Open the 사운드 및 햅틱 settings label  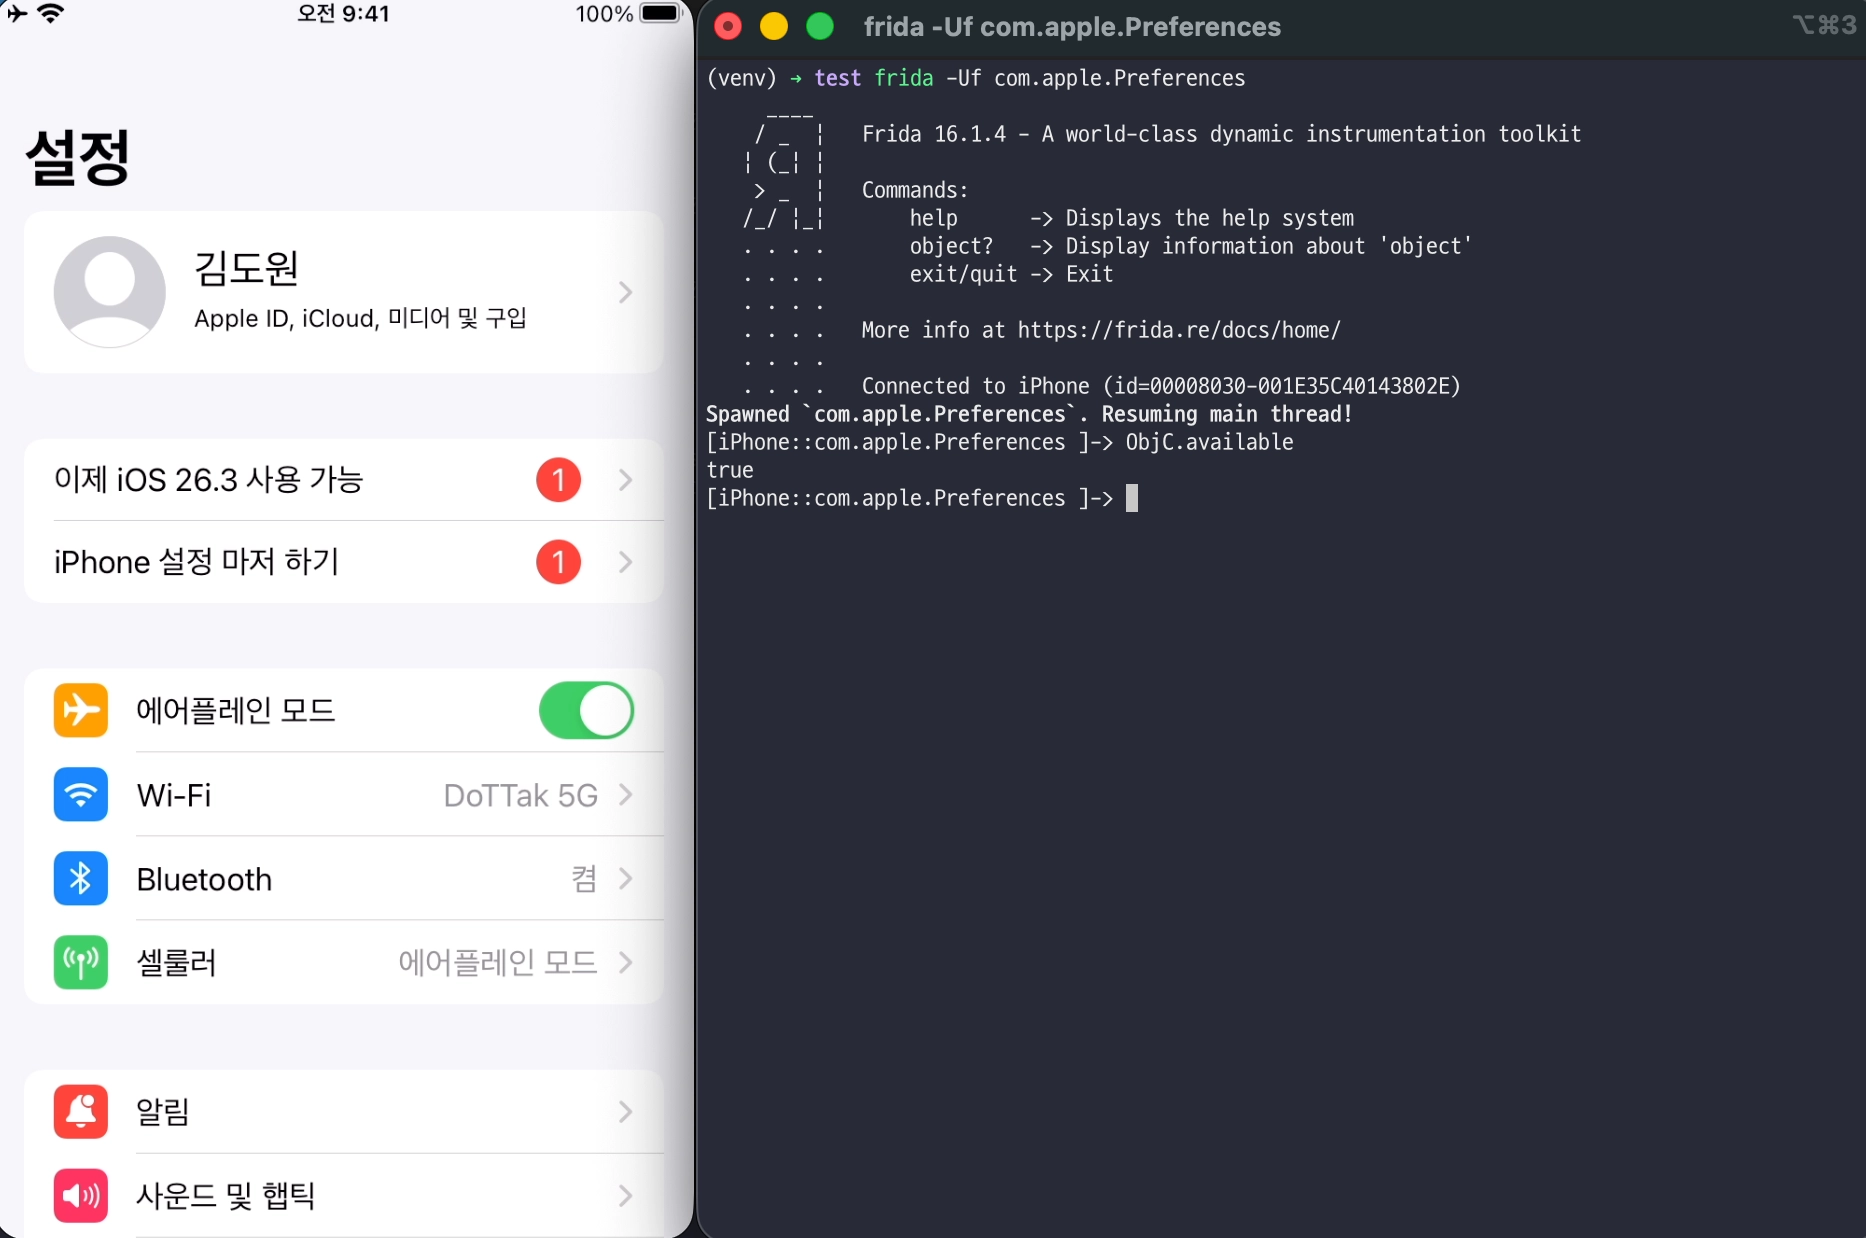226,1196
